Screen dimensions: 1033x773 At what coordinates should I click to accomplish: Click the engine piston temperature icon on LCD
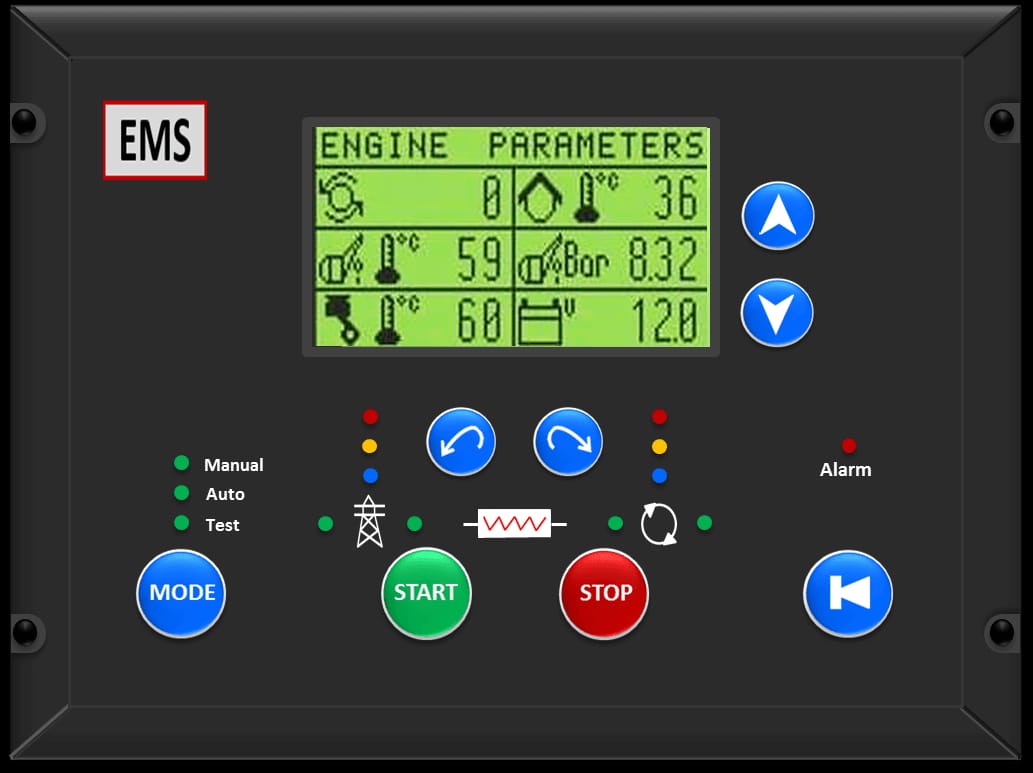tap(370, 319)
